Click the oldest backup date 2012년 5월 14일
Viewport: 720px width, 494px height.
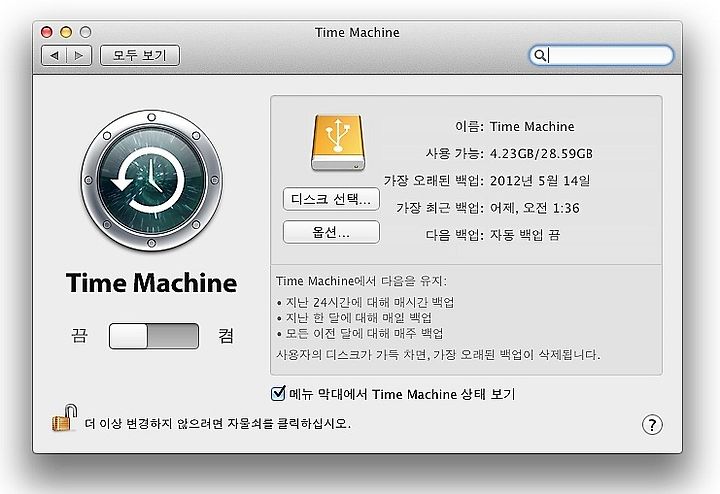click(x=540, y=180)
